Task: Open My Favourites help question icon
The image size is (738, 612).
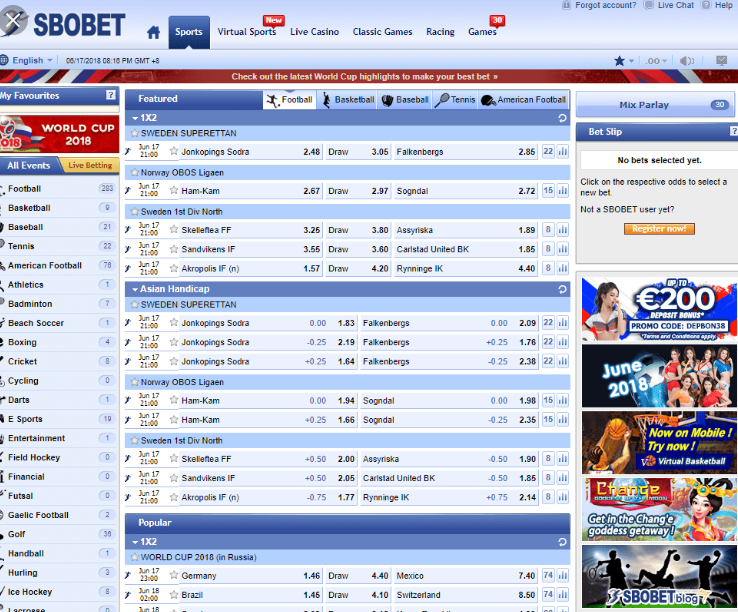Action: pyautogui.click(x=111, y=95)
